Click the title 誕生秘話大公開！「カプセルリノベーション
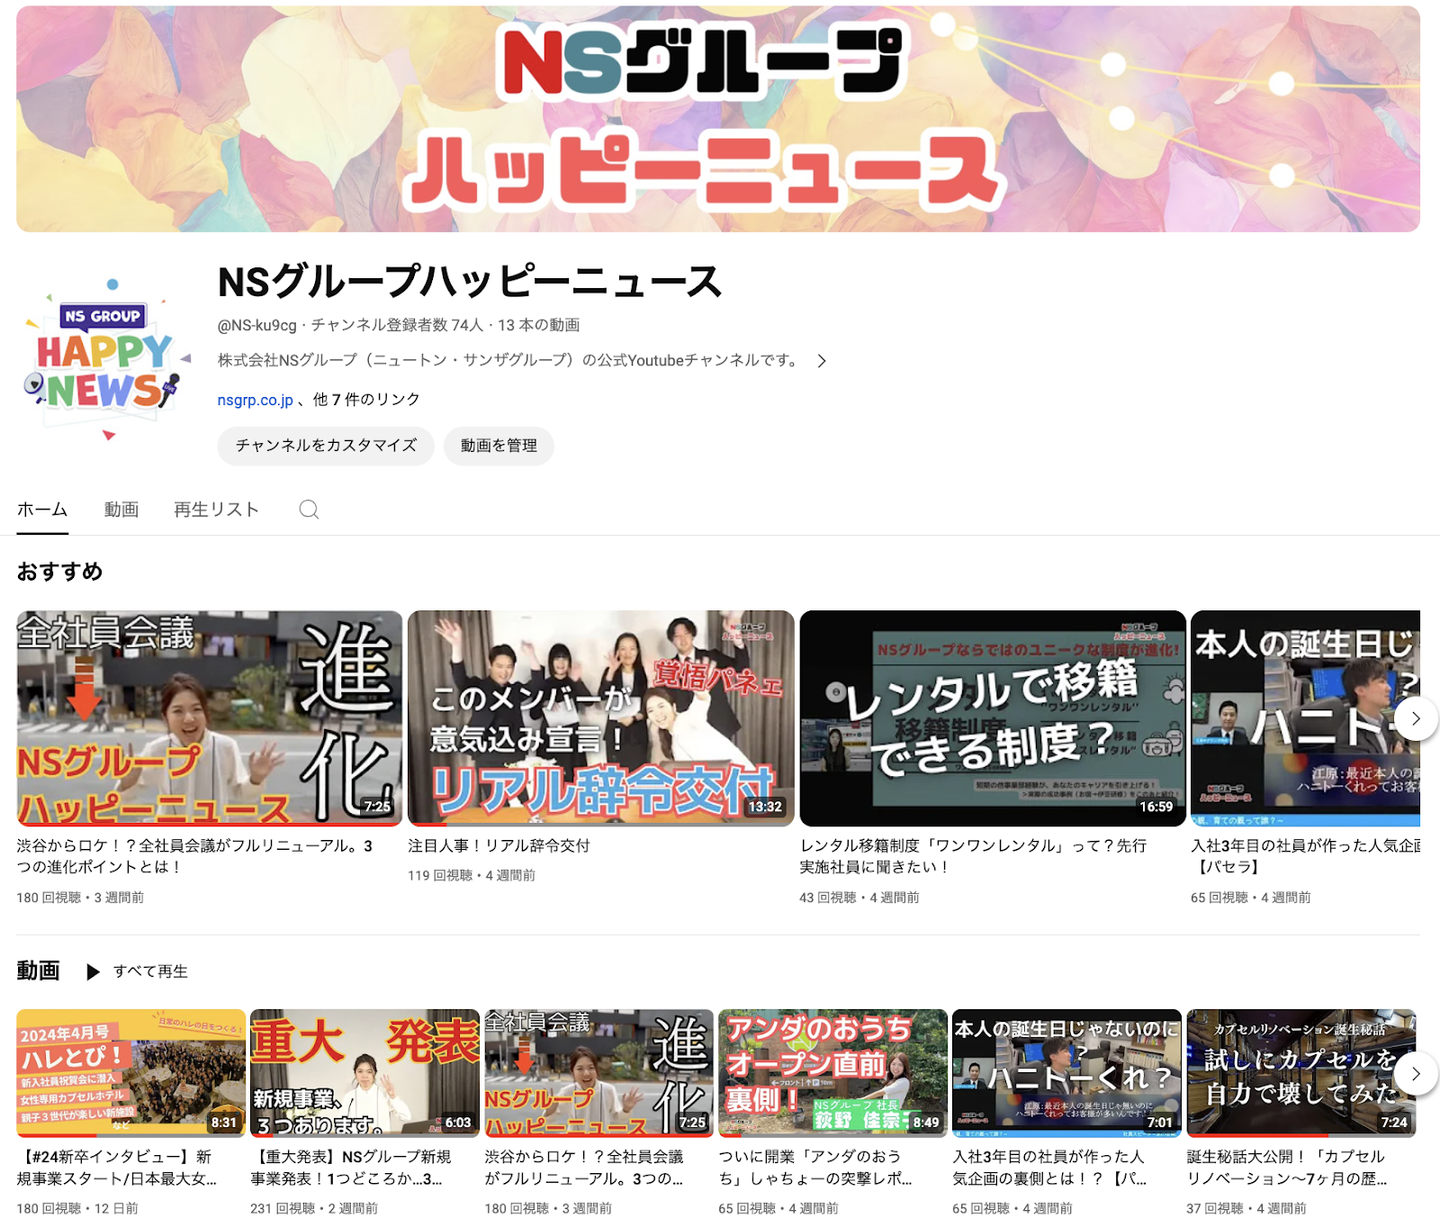Image resolution: width=1440 pixels, height=1219 pixels. [x=1287, y=1168]
